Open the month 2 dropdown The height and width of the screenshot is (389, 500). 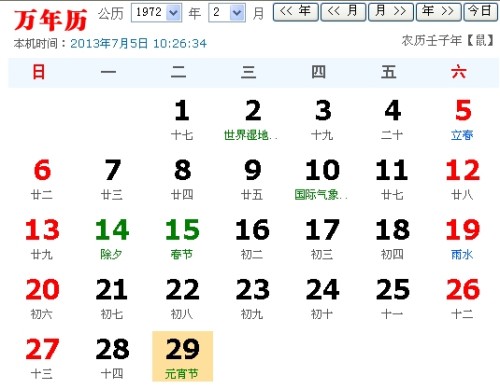227,13
